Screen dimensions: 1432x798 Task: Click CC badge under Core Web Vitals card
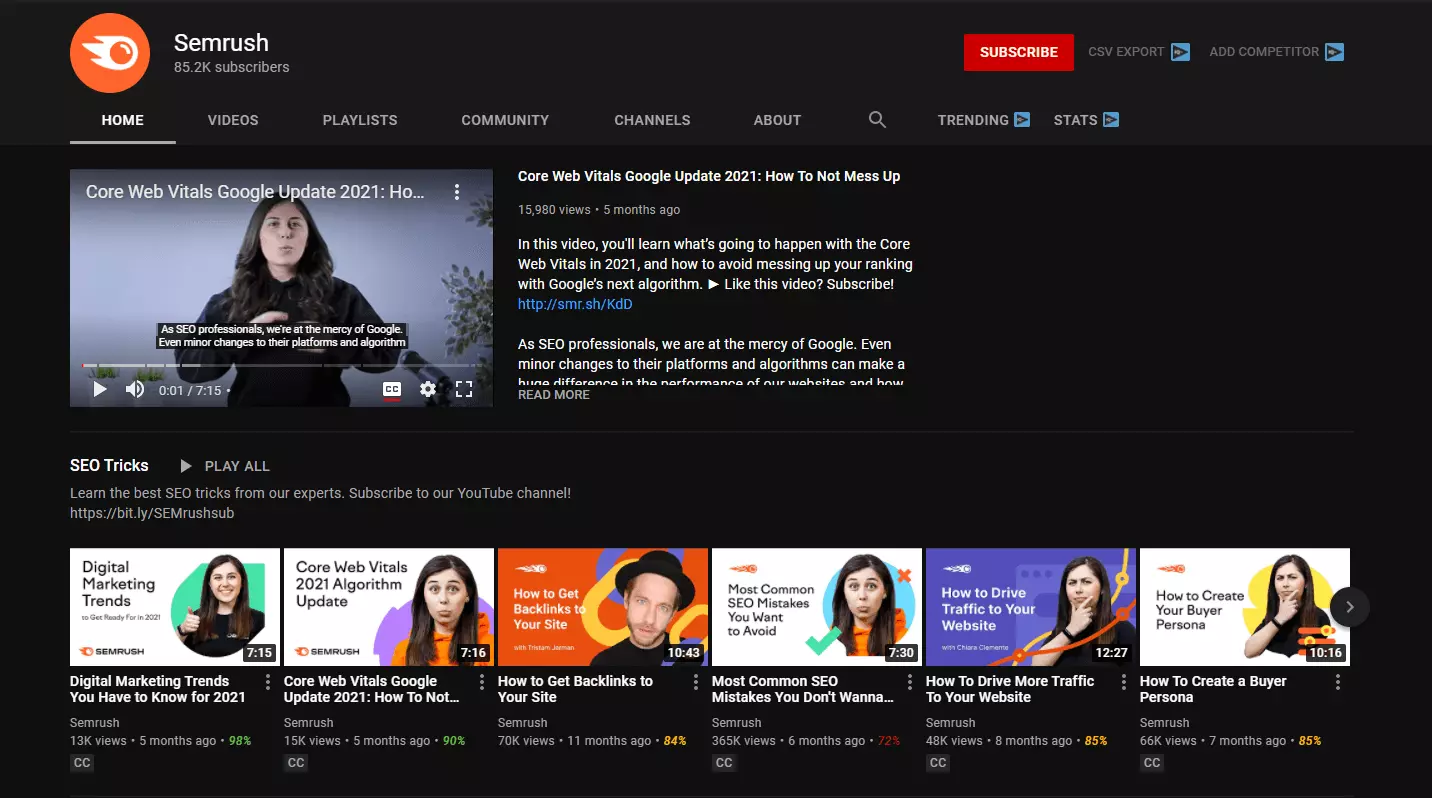tap(296, 763)
